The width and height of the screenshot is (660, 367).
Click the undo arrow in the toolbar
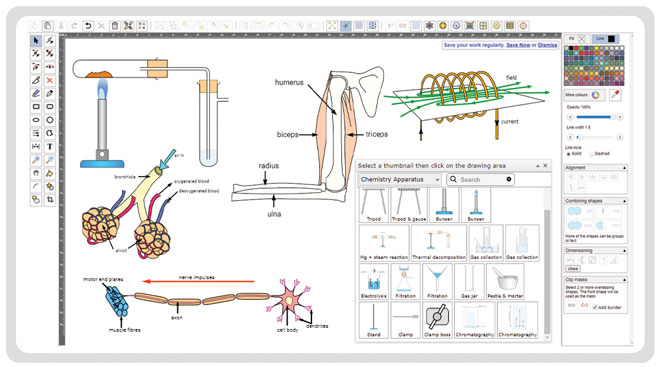point(88,26)
